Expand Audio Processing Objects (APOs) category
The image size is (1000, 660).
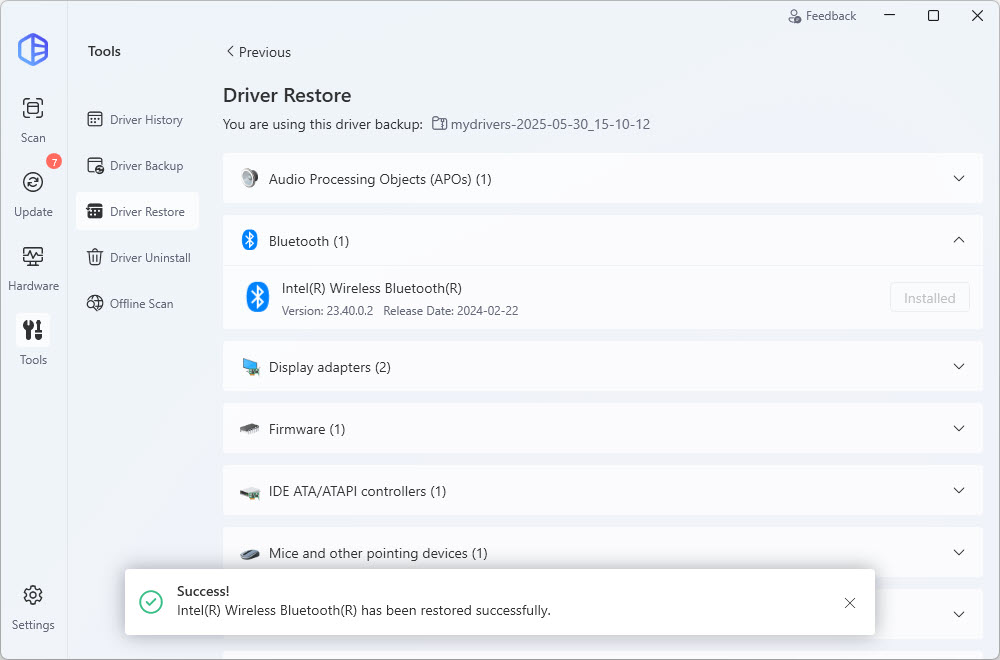(x=958, y=179)
